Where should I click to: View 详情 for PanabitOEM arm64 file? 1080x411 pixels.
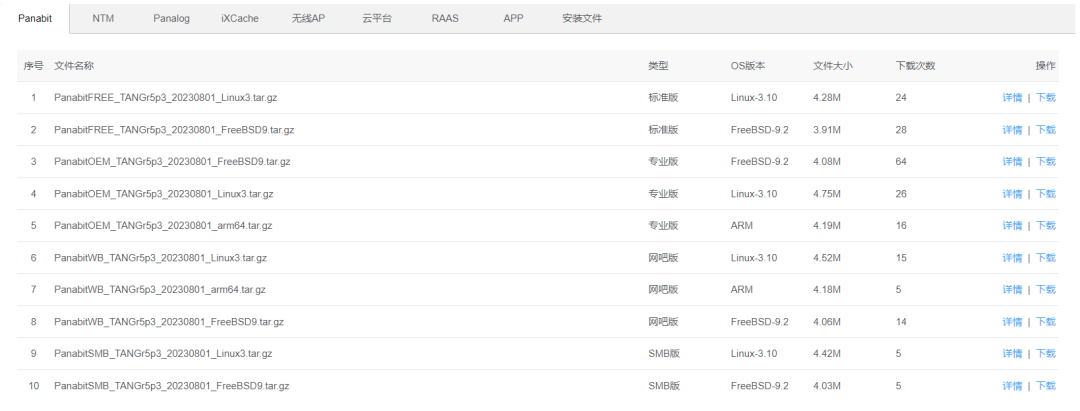pos(1012,226)
